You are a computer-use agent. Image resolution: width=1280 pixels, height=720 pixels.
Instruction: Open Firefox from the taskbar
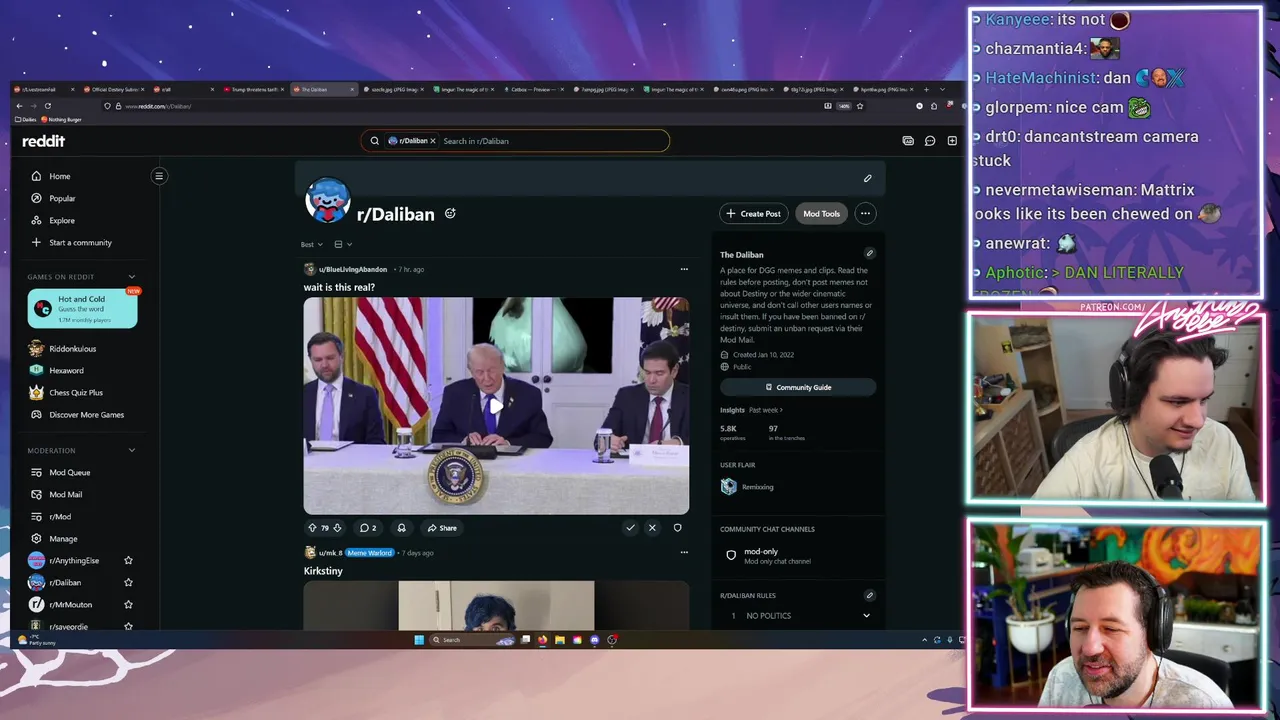[x=542, y=640]
